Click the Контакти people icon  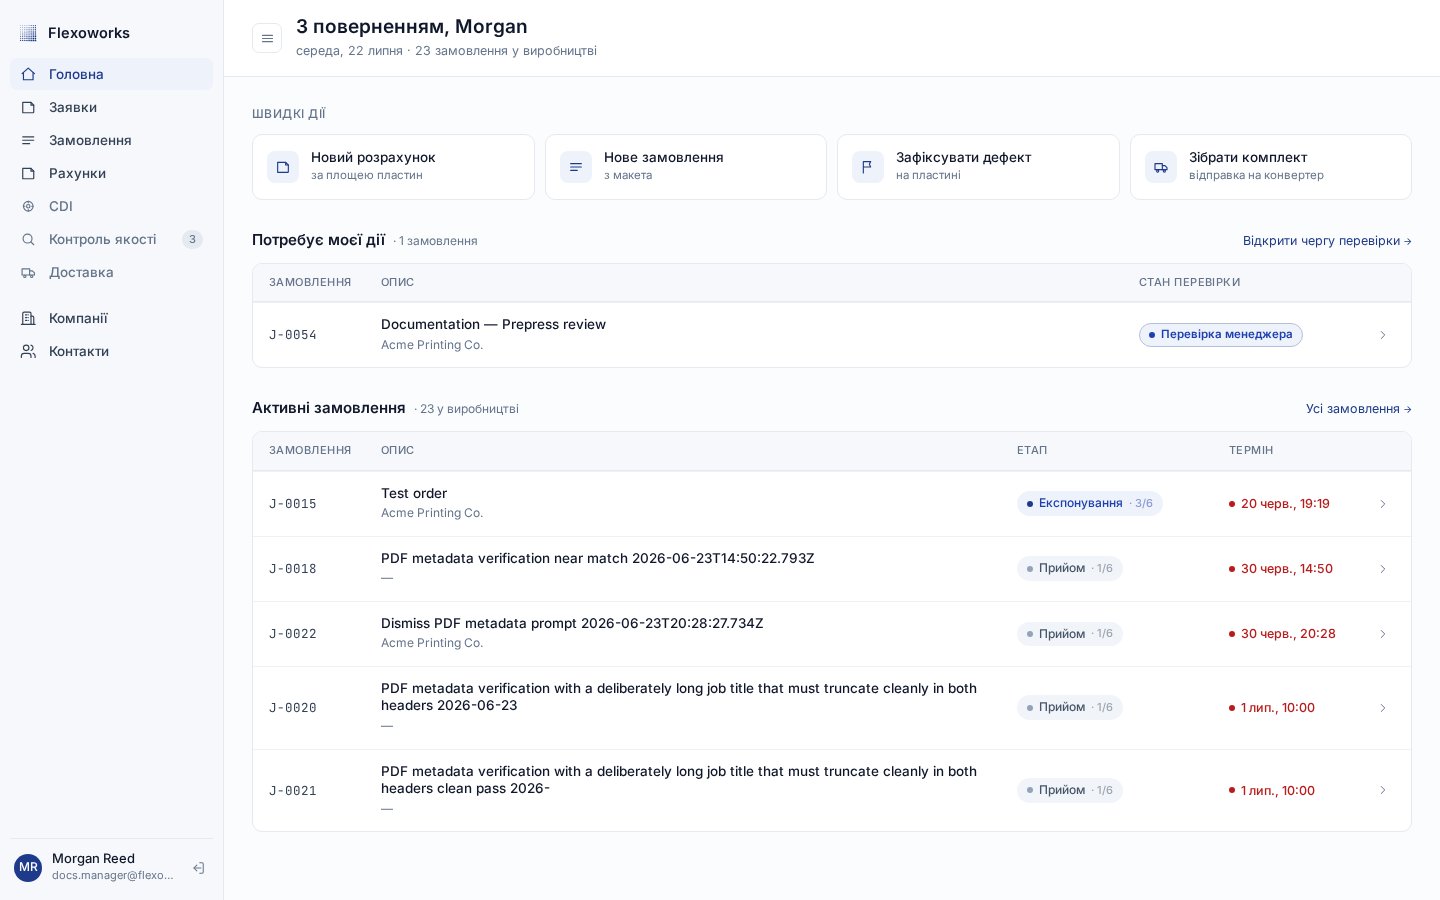point(28,351)
